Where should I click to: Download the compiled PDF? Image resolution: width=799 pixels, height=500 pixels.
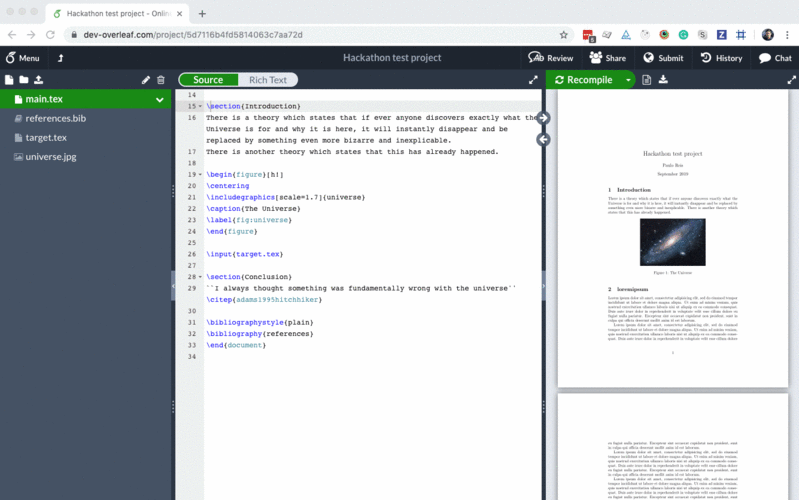(663, 80)
